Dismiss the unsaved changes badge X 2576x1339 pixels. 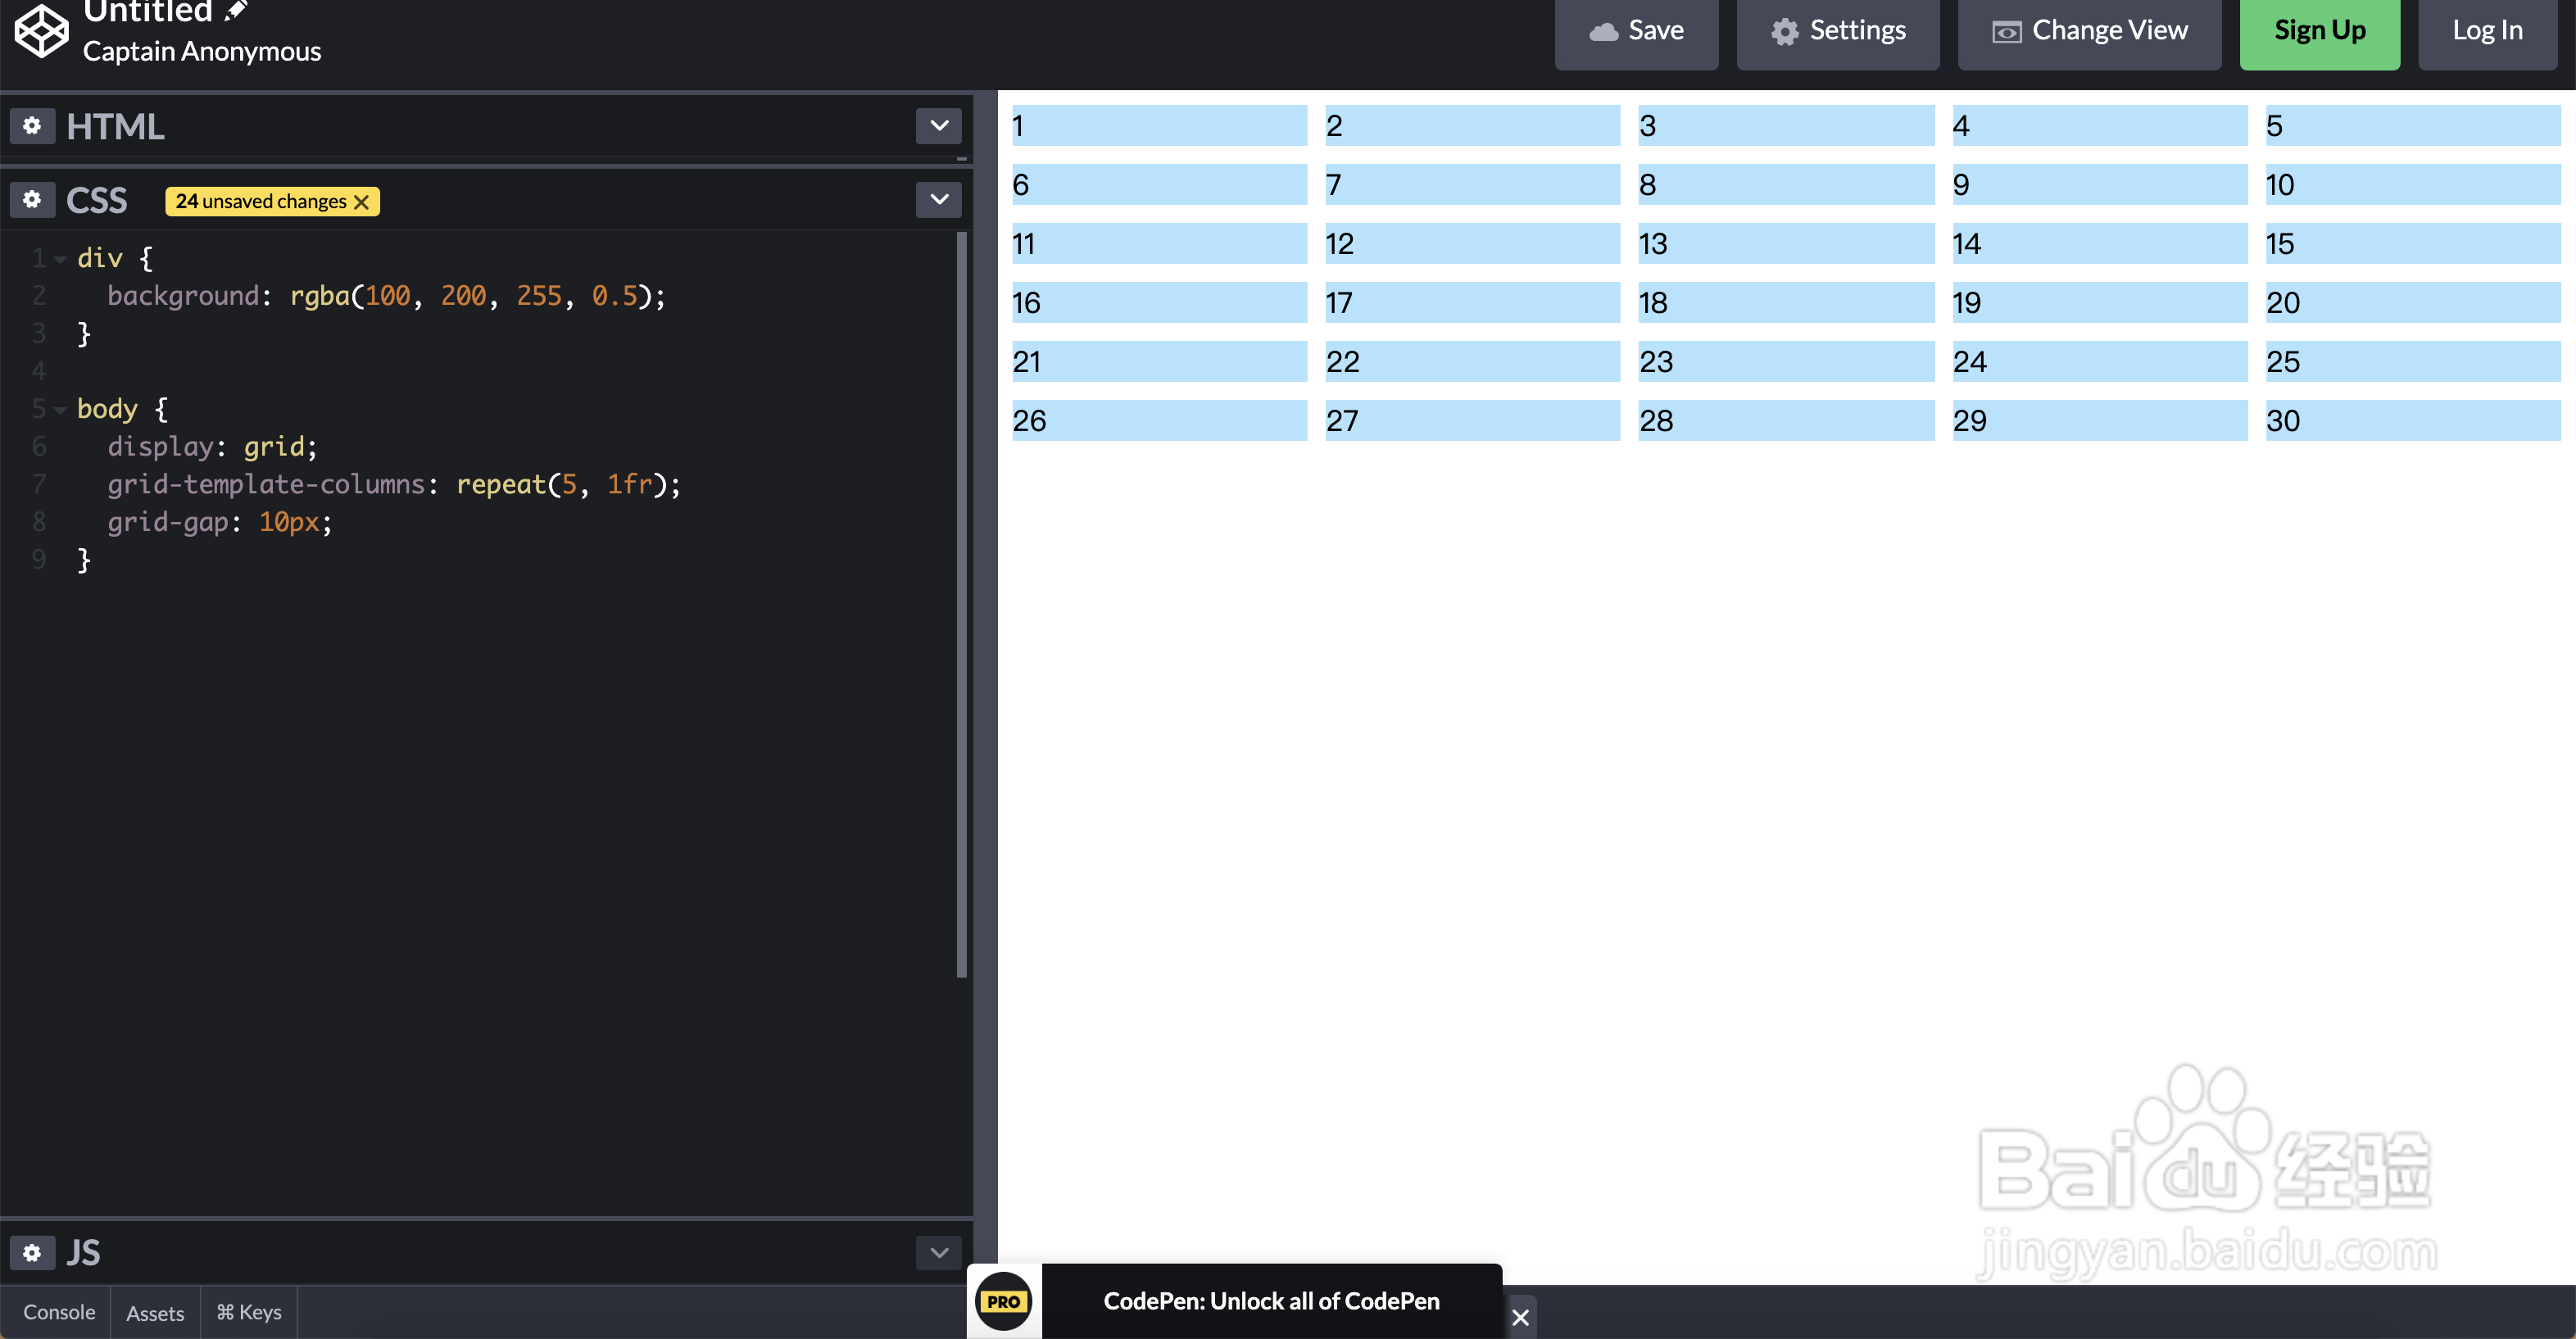(x=362, y=202)
